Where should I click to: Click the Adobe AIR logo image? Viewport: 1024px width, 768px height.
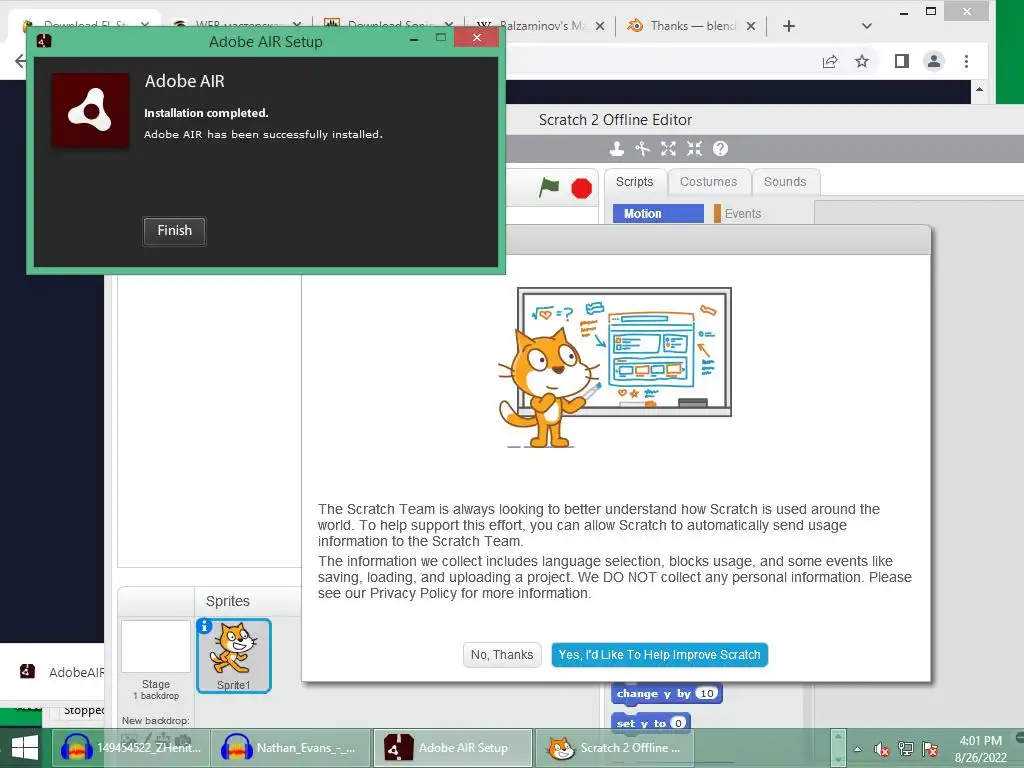pyautogui.click(x=90, y=110)
